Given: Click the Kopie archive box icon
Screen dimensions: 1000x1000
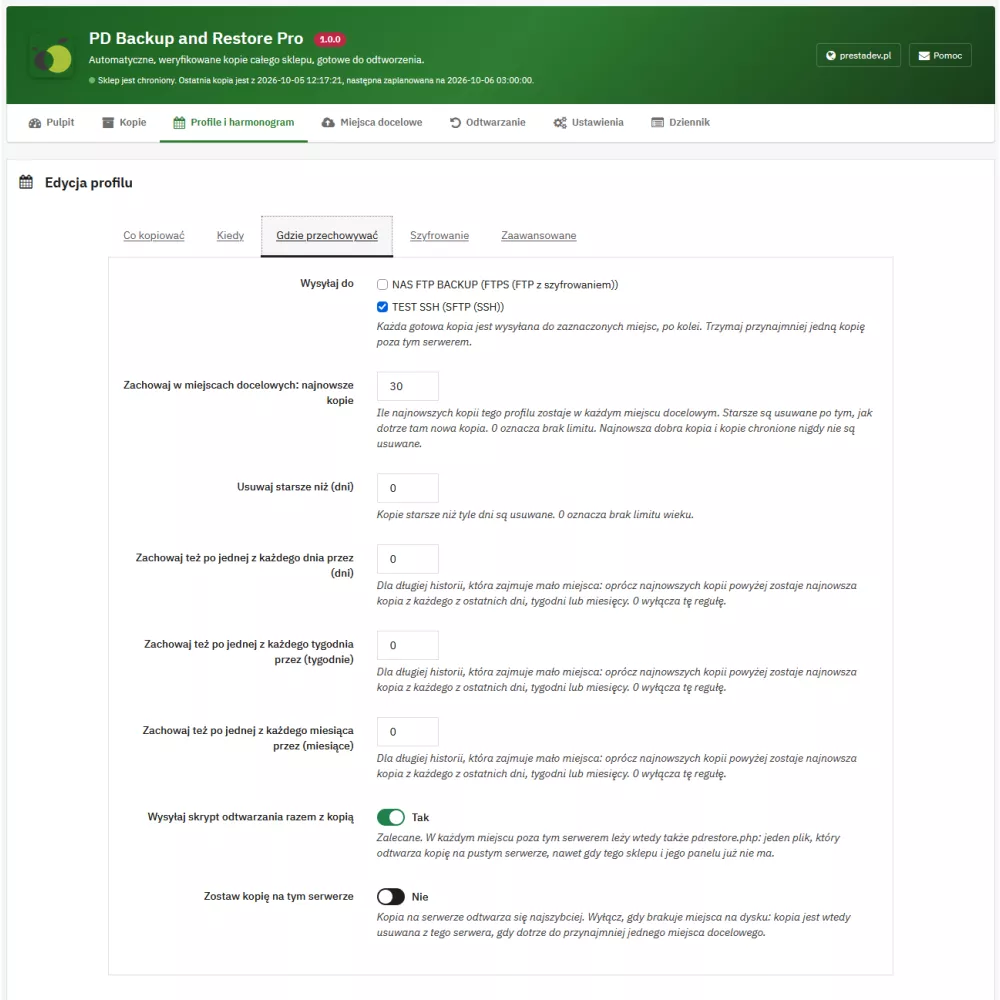Looking at the screenshot, I should [108, 122].
